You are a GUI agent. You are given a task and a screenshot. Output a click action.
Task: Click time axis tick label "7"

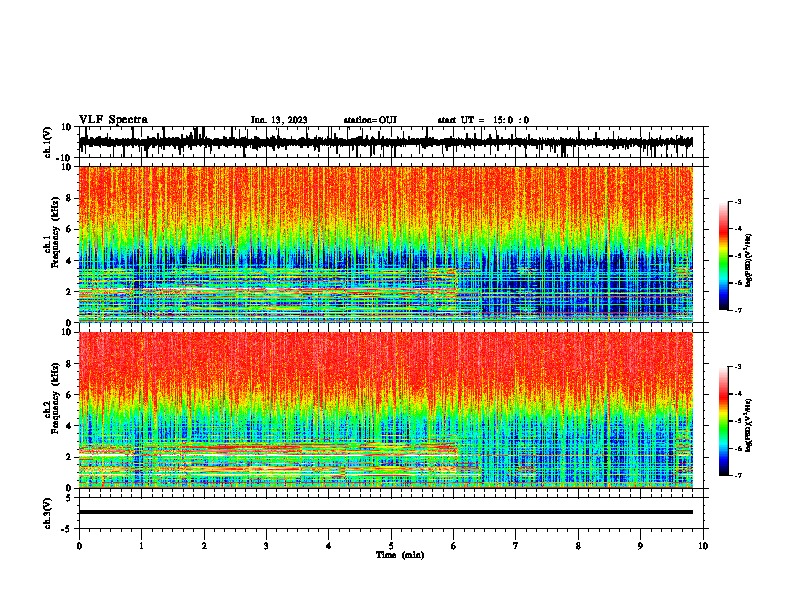516,546
